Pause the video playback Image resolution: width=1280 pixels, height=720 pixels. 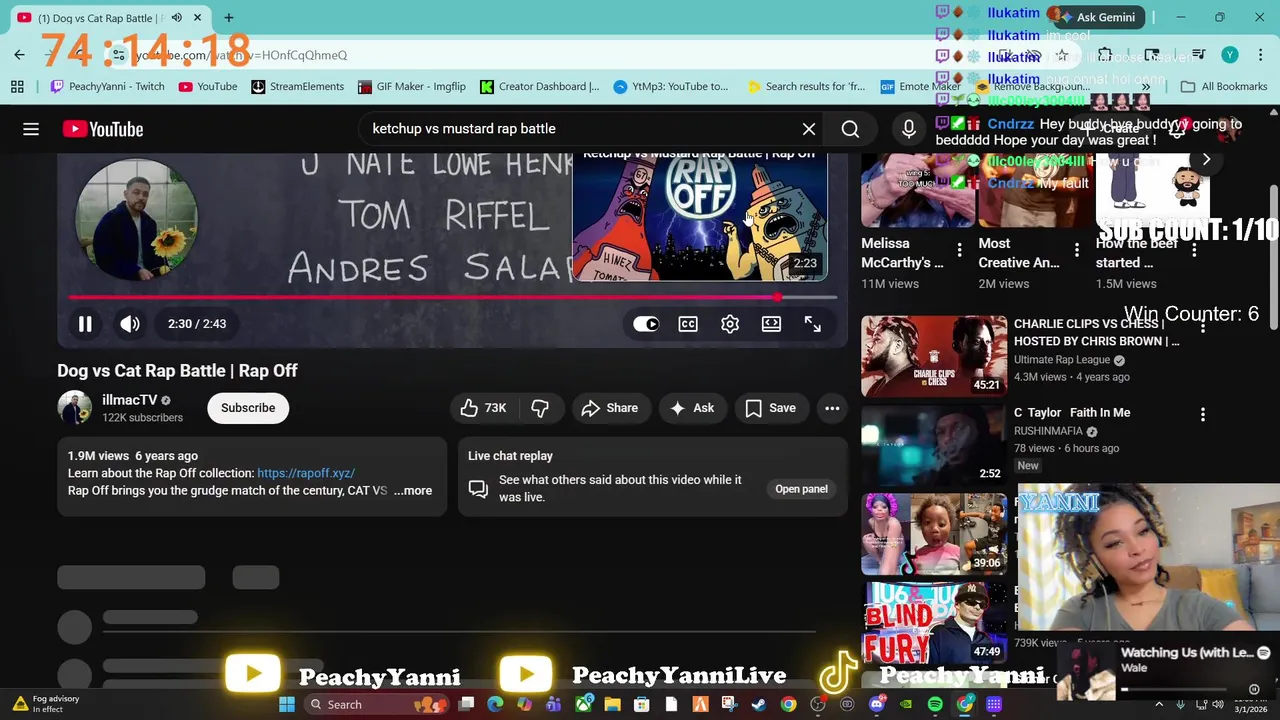tap(85, 324)
